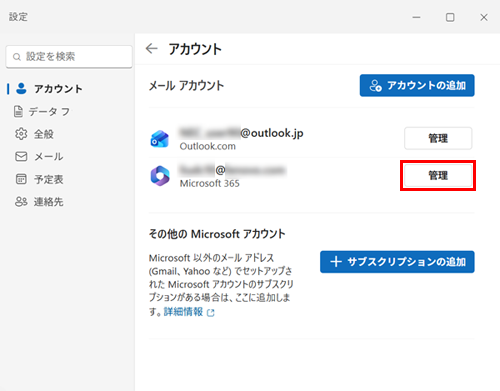Maximize the 設定 window
The image size is (500, 391).
coord(450,17)
